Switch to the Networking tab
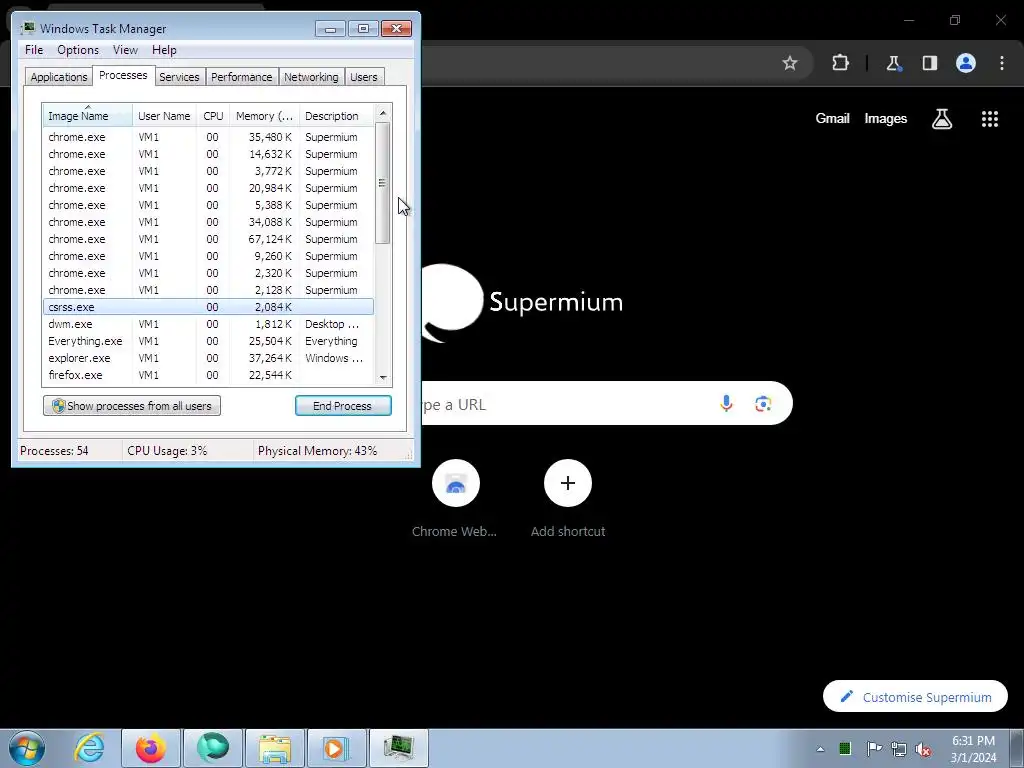This screenshot has width=1024, height=768. (312, 77)
